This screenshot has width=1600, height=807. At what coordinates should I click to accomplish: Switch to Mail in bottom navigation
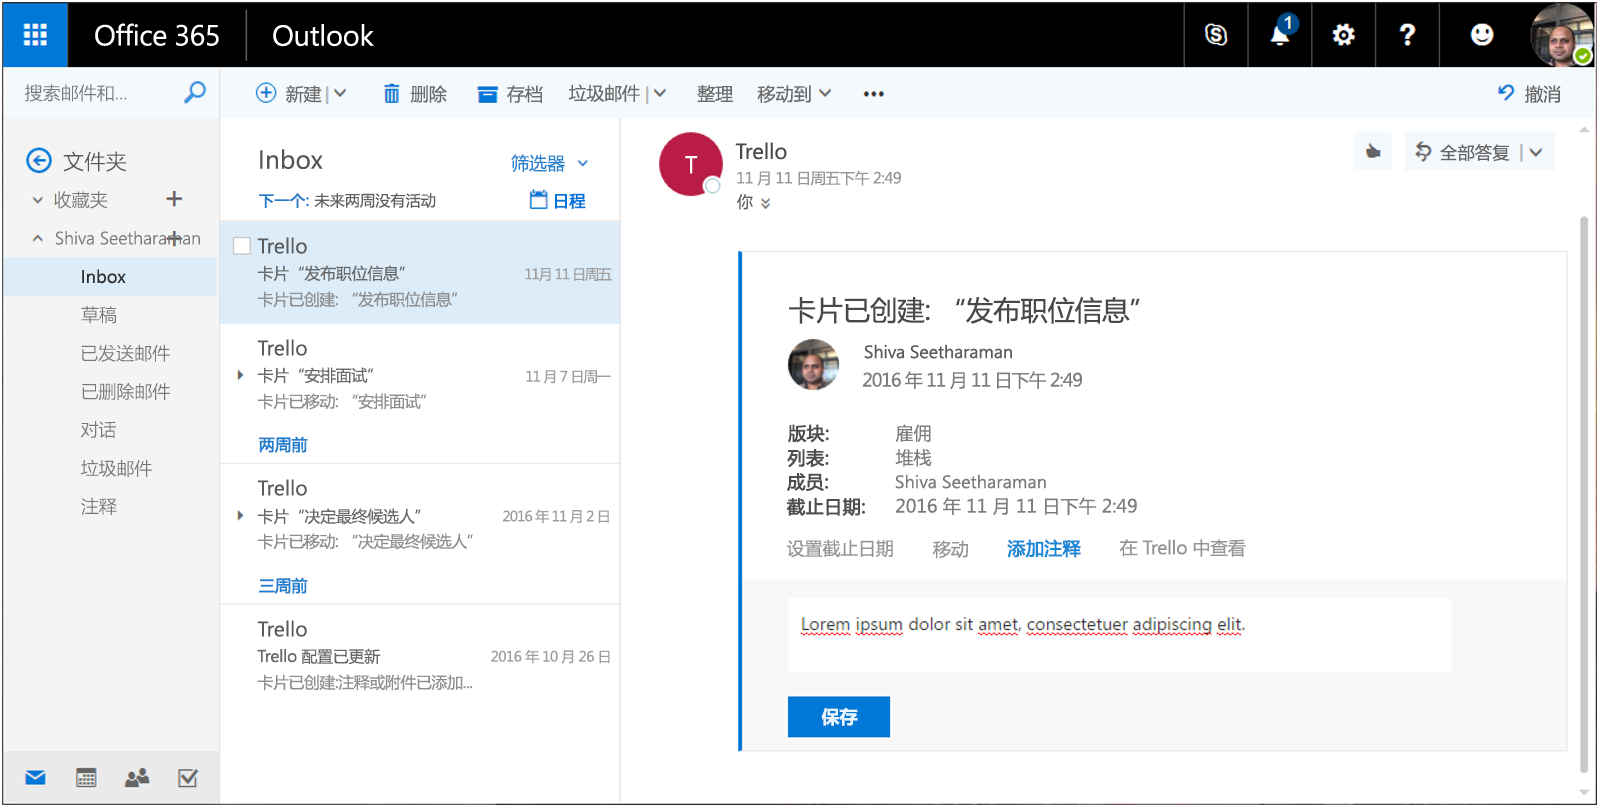tap(35, 778)
